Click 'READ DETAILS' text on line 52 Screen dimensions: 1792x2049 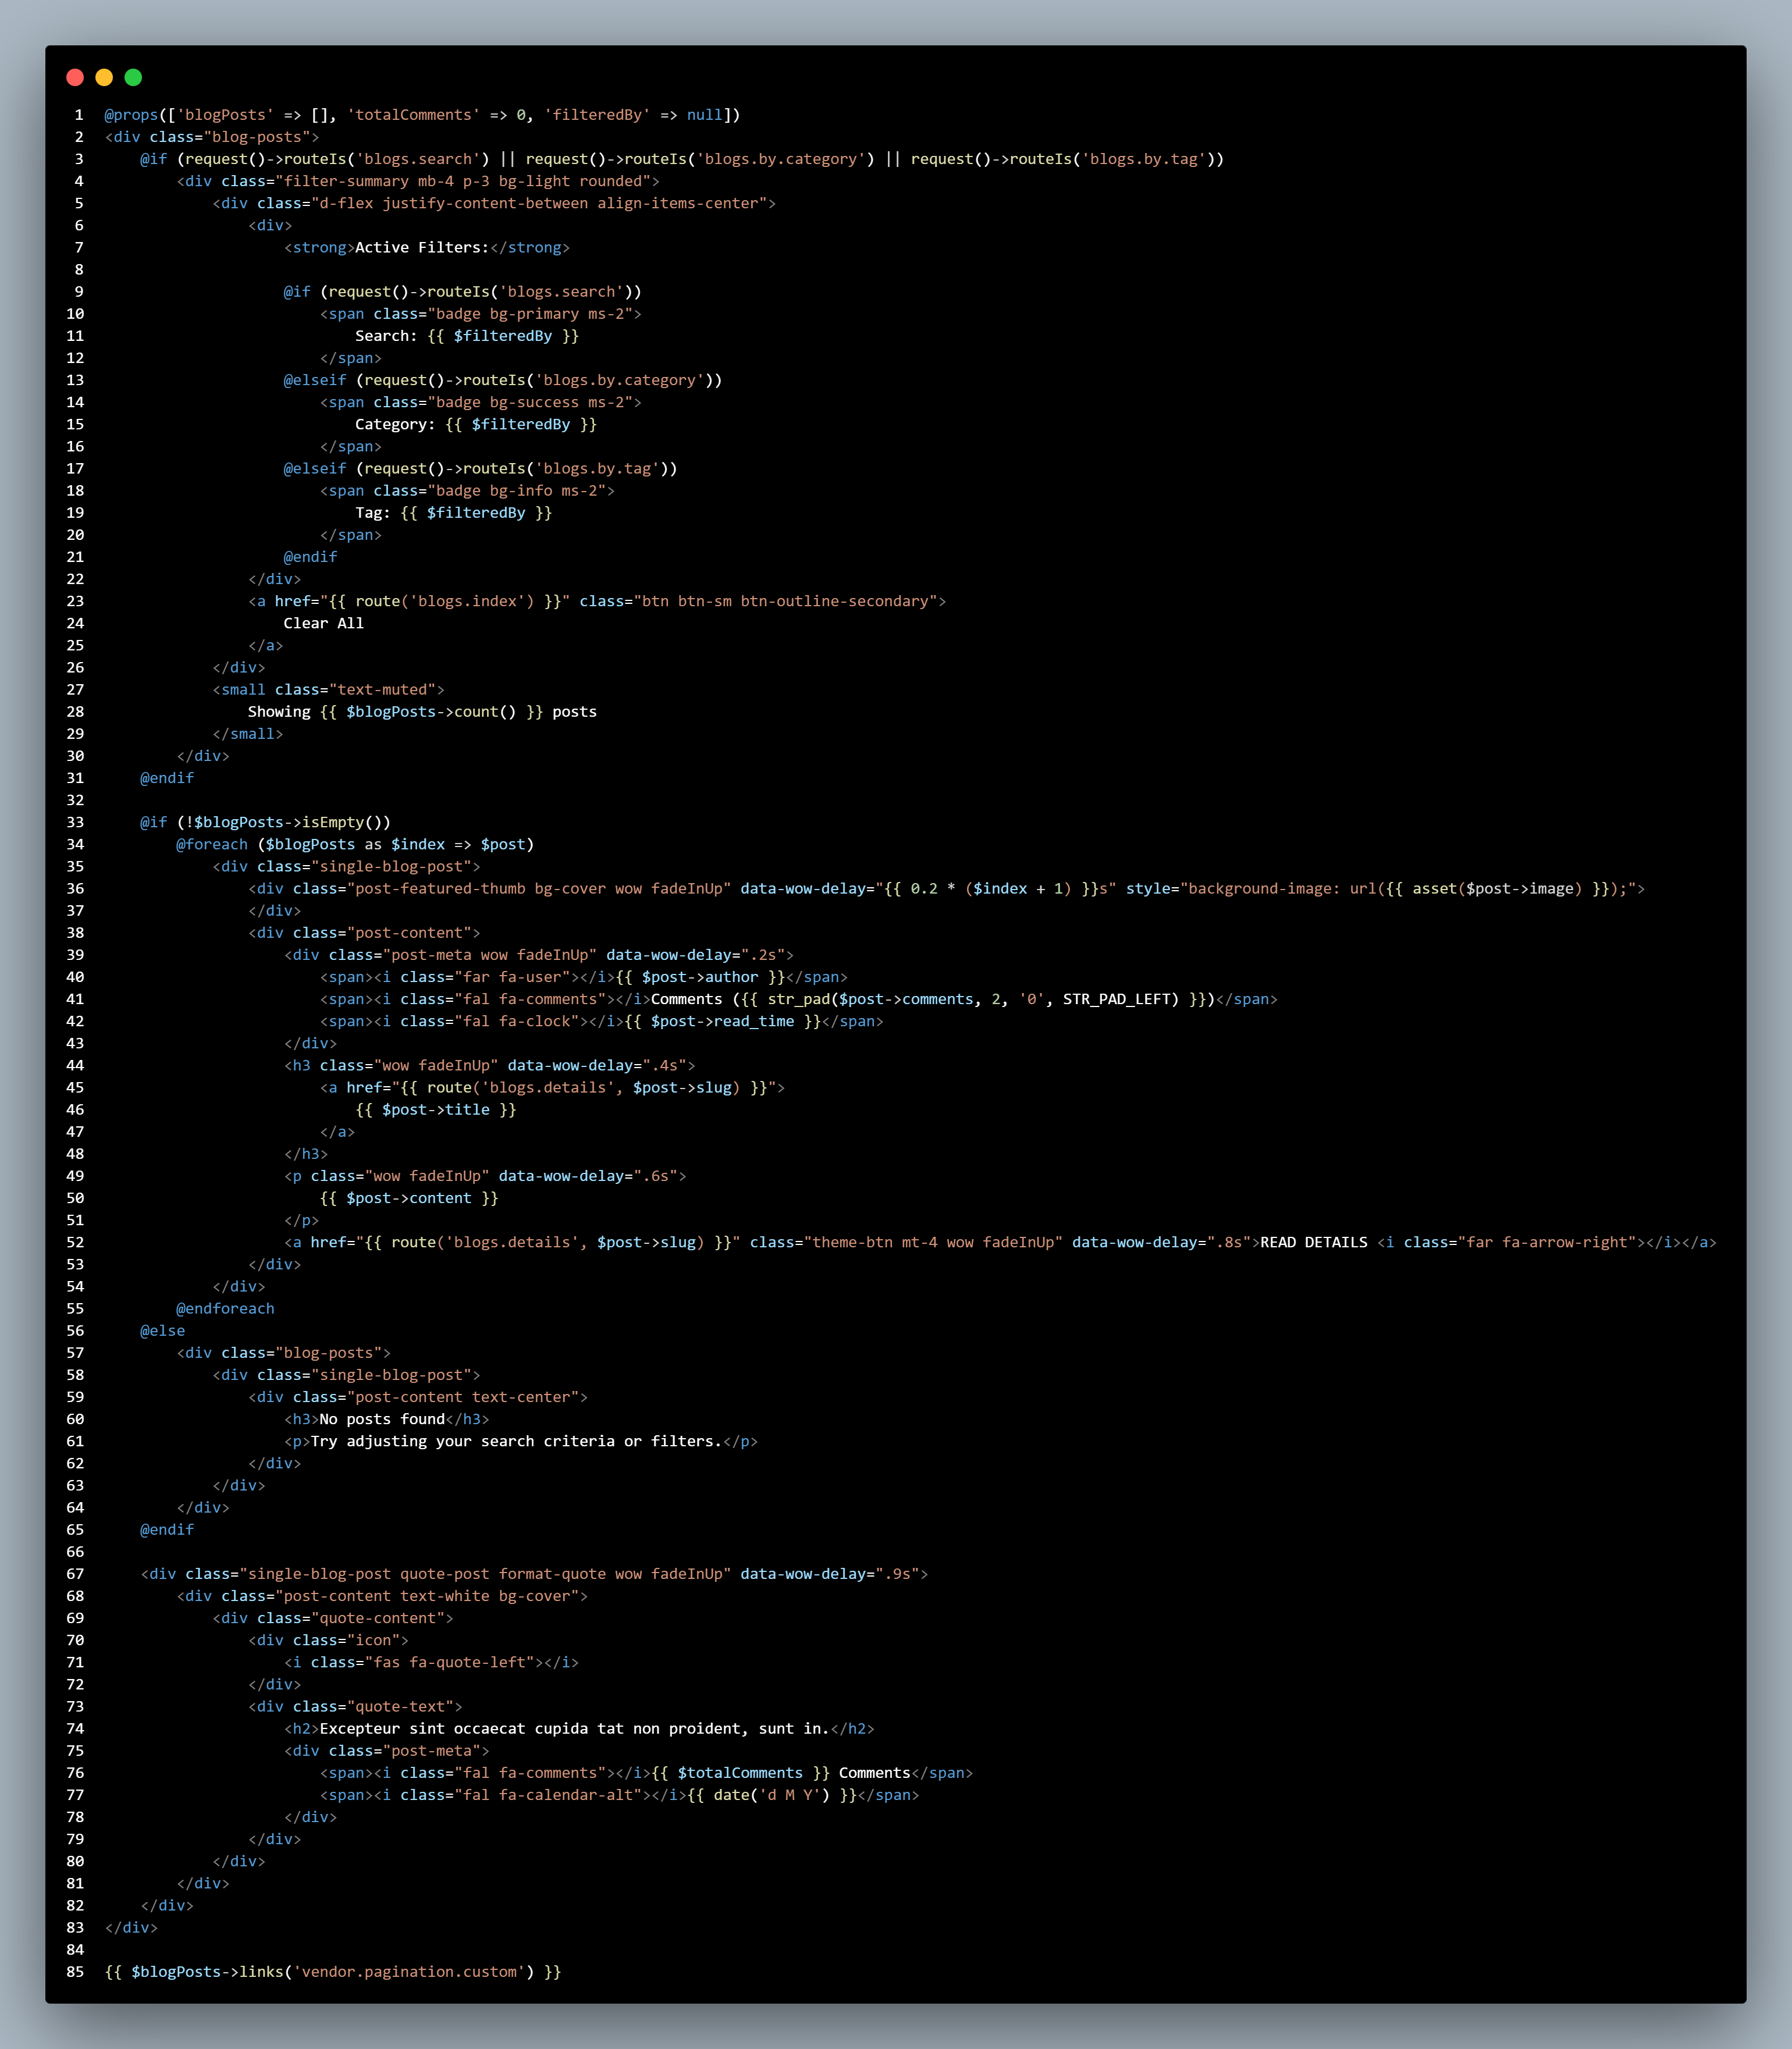[1313, 1242]
